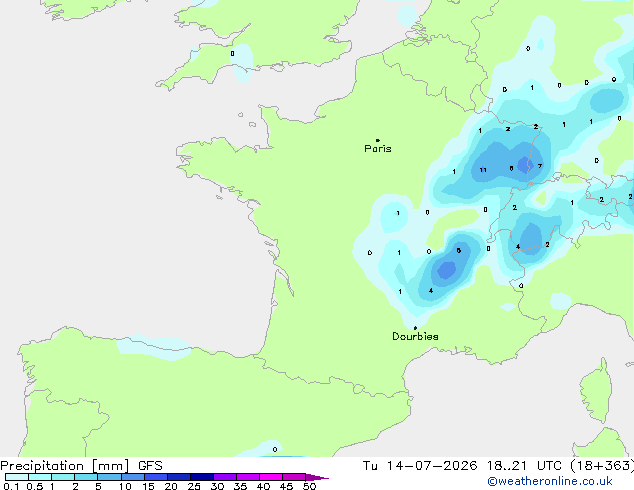This screenshot has height=490, width=634.
Task: Pick the 20–25 mm dark blue legend swatch
Action: (x=179, y=477)
